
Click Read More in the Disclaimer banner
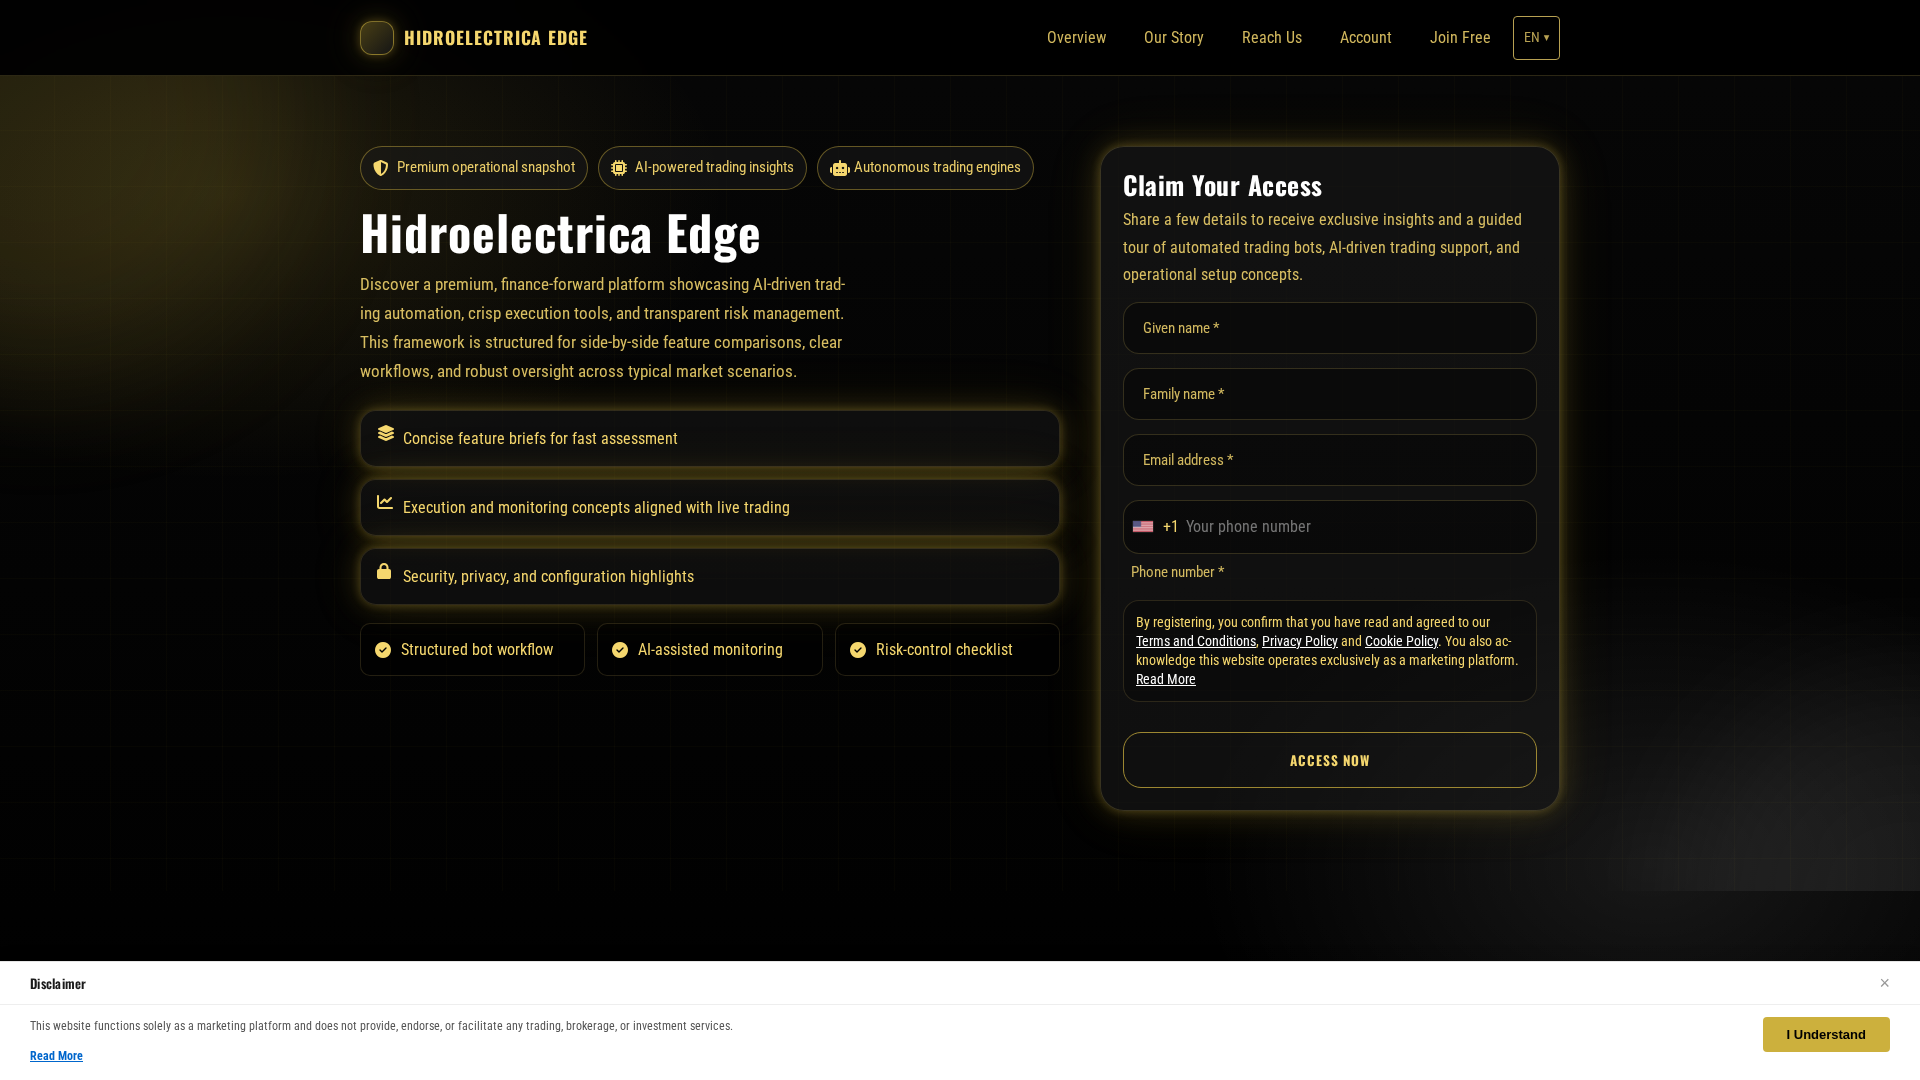(56, 1056)
